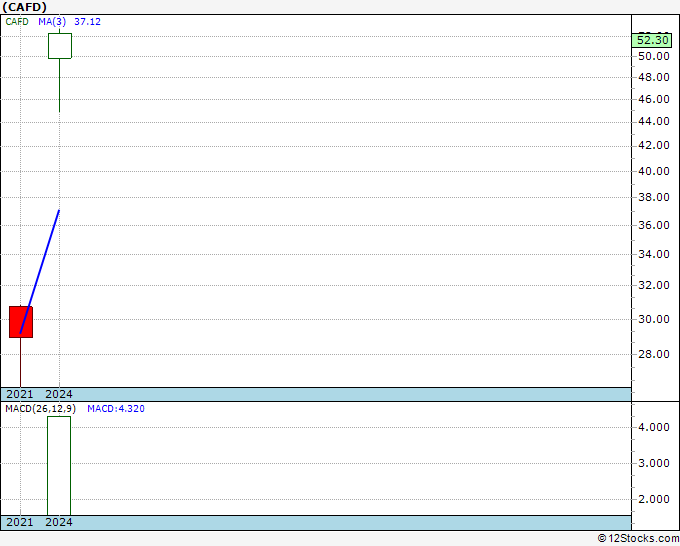Click the MACD(26,12,9) indicator label
Image resolution: width=680 pixels, height=546 pixels.
40,409
